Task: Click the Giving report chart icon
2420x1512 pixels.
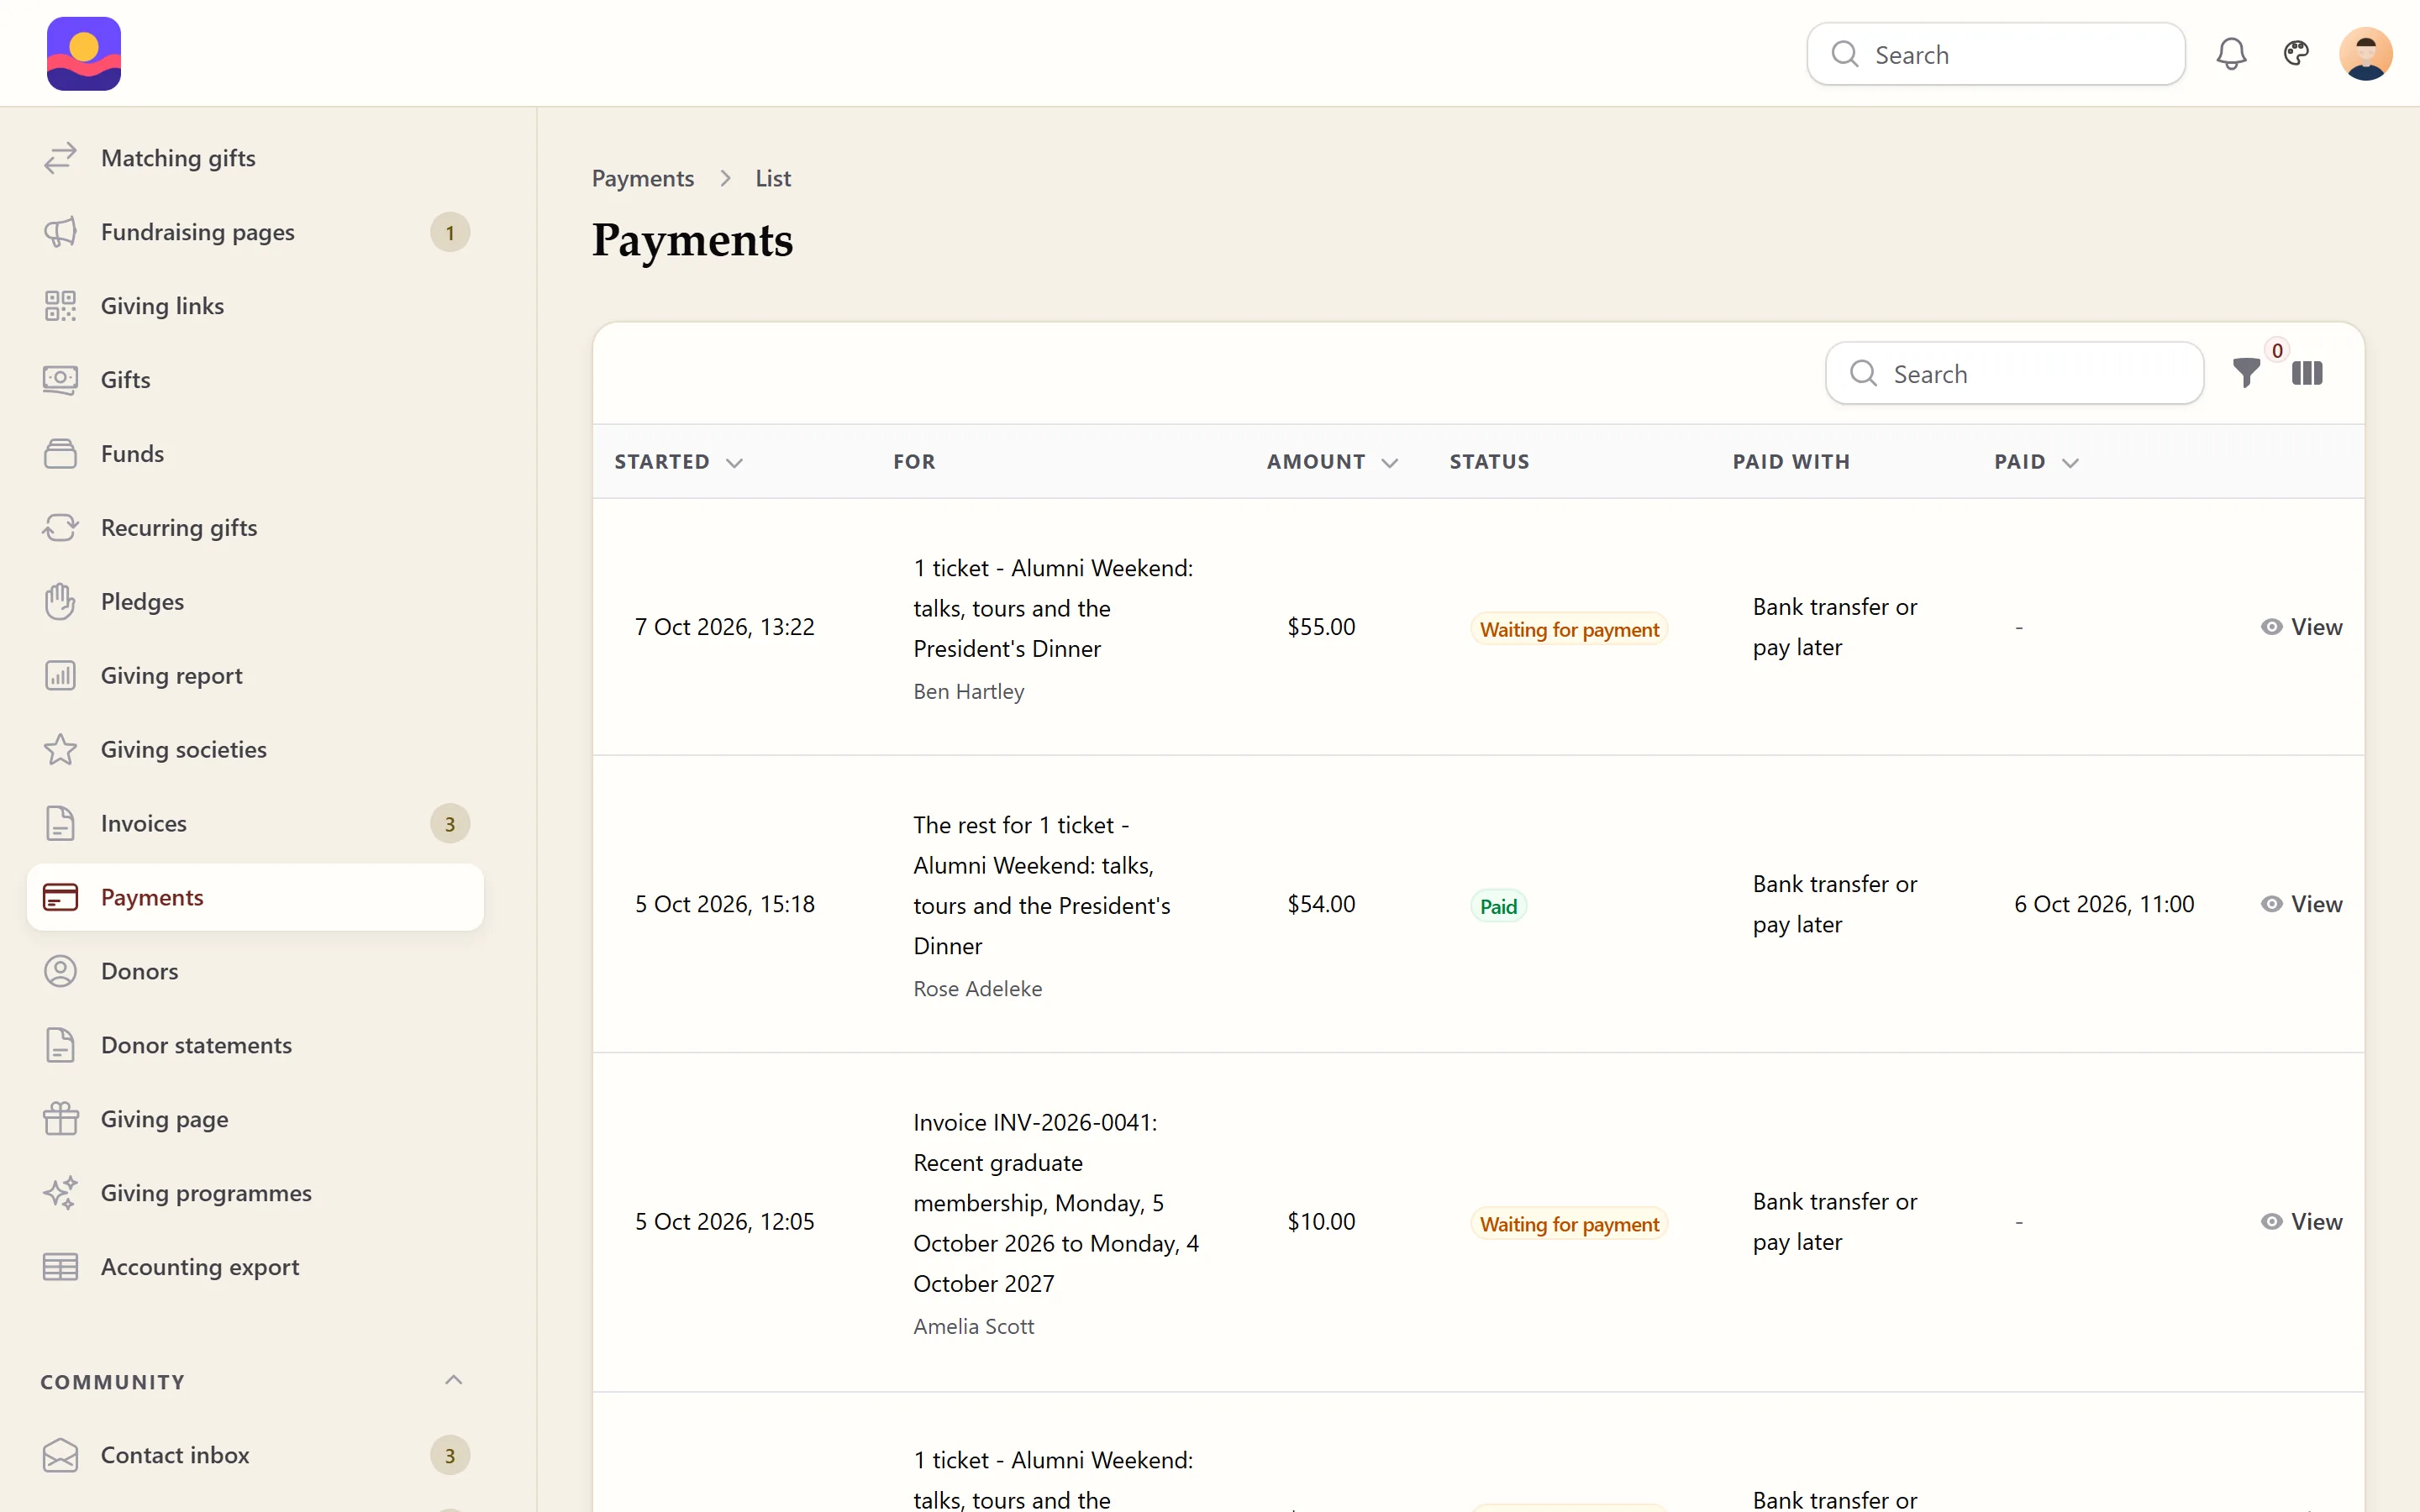Action: click(x=60, y=676)
